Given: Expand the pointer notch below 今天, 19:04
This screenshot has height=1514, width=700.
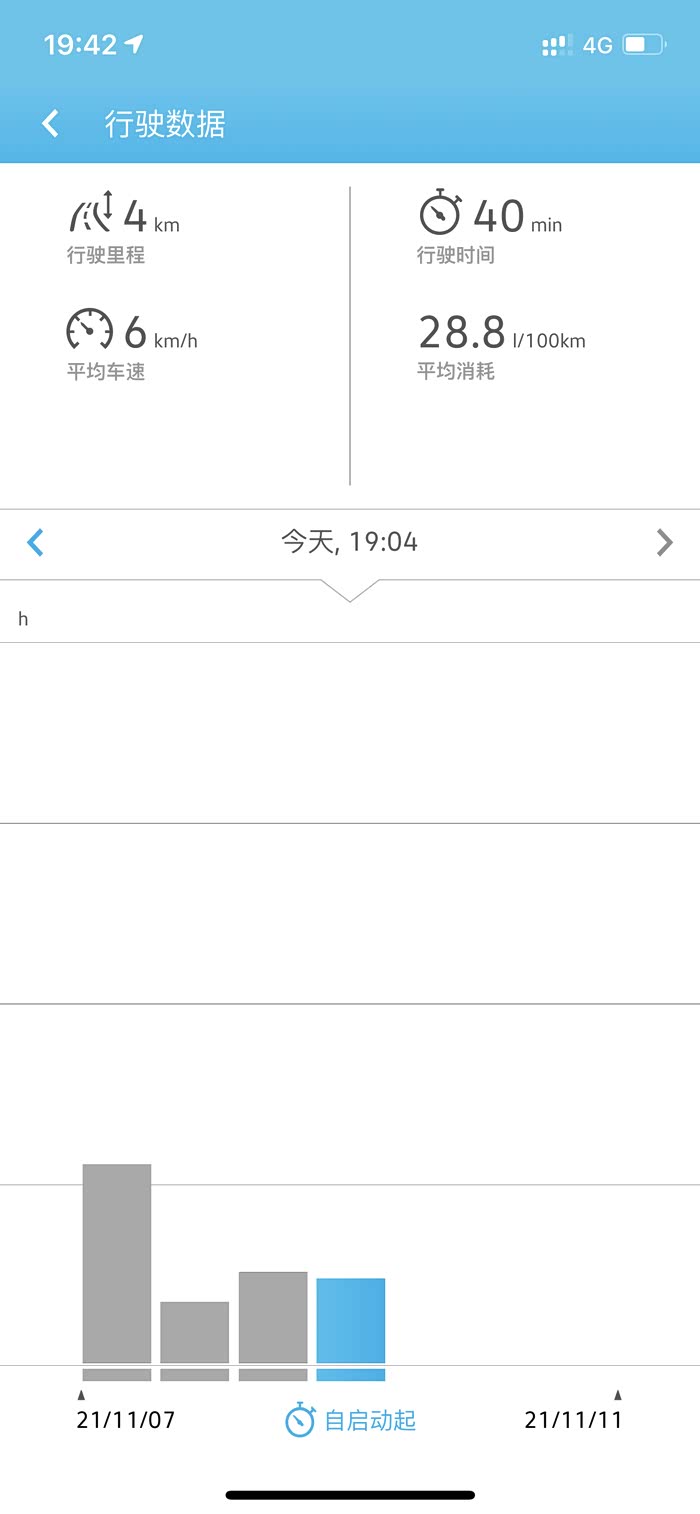Looking at the screenshot, I should 350,590.
